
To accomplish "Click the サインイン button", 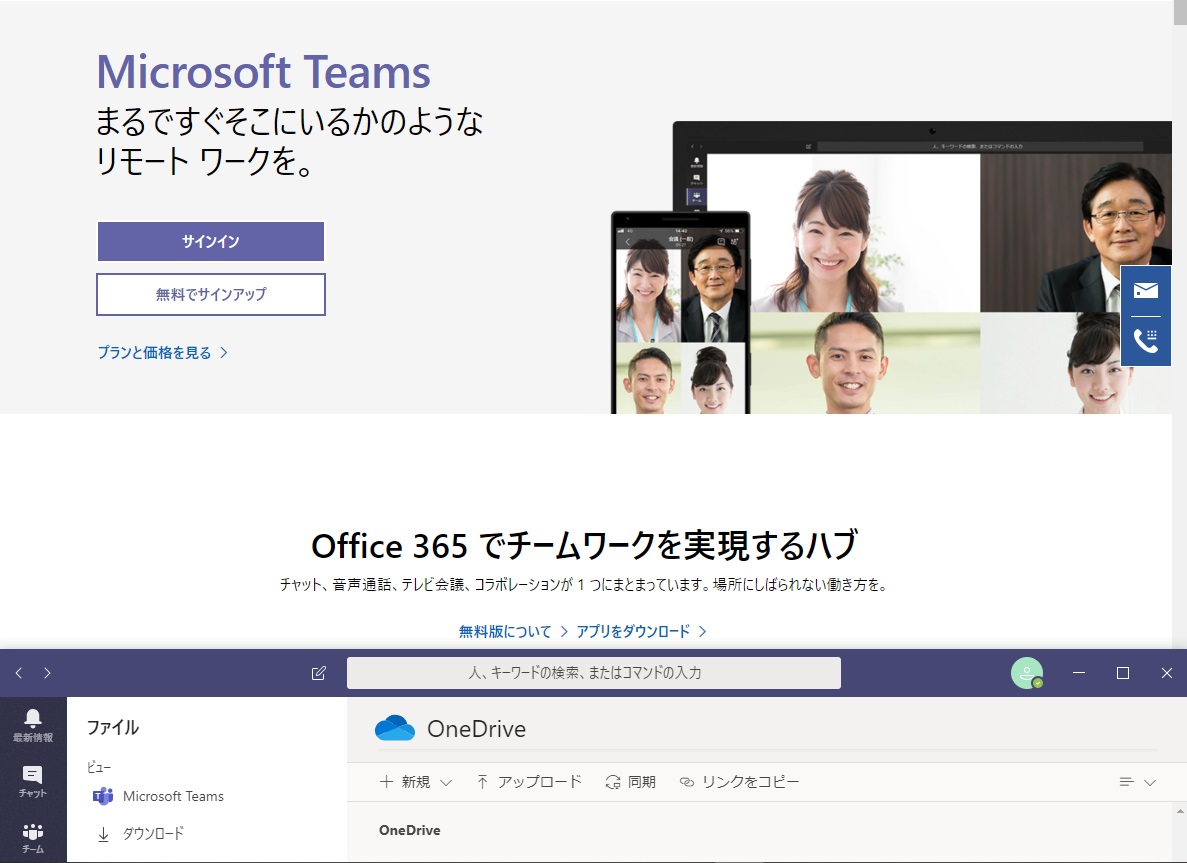I will (211, 242).
